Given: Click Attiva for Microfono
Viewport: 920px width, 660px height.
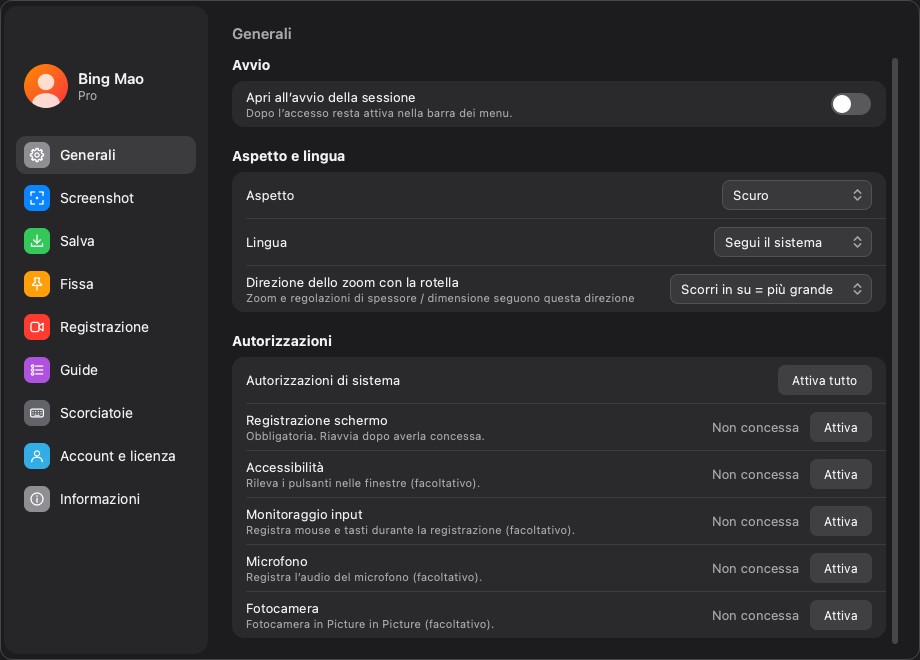Looking at the screenshot, I should click(840, 568).
